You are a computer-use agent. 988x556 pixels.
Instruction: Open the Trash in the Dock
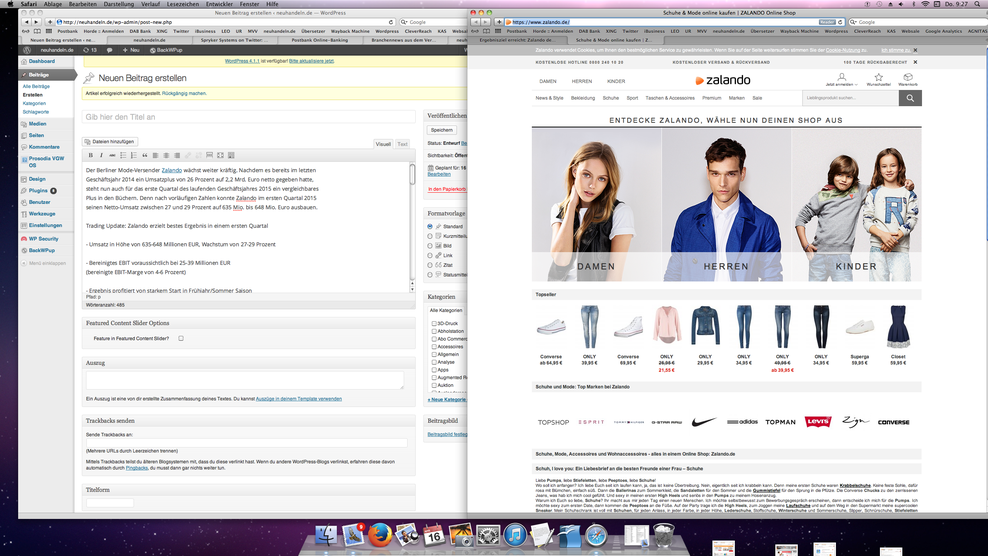pyautogui.click(x=663, y=535)
